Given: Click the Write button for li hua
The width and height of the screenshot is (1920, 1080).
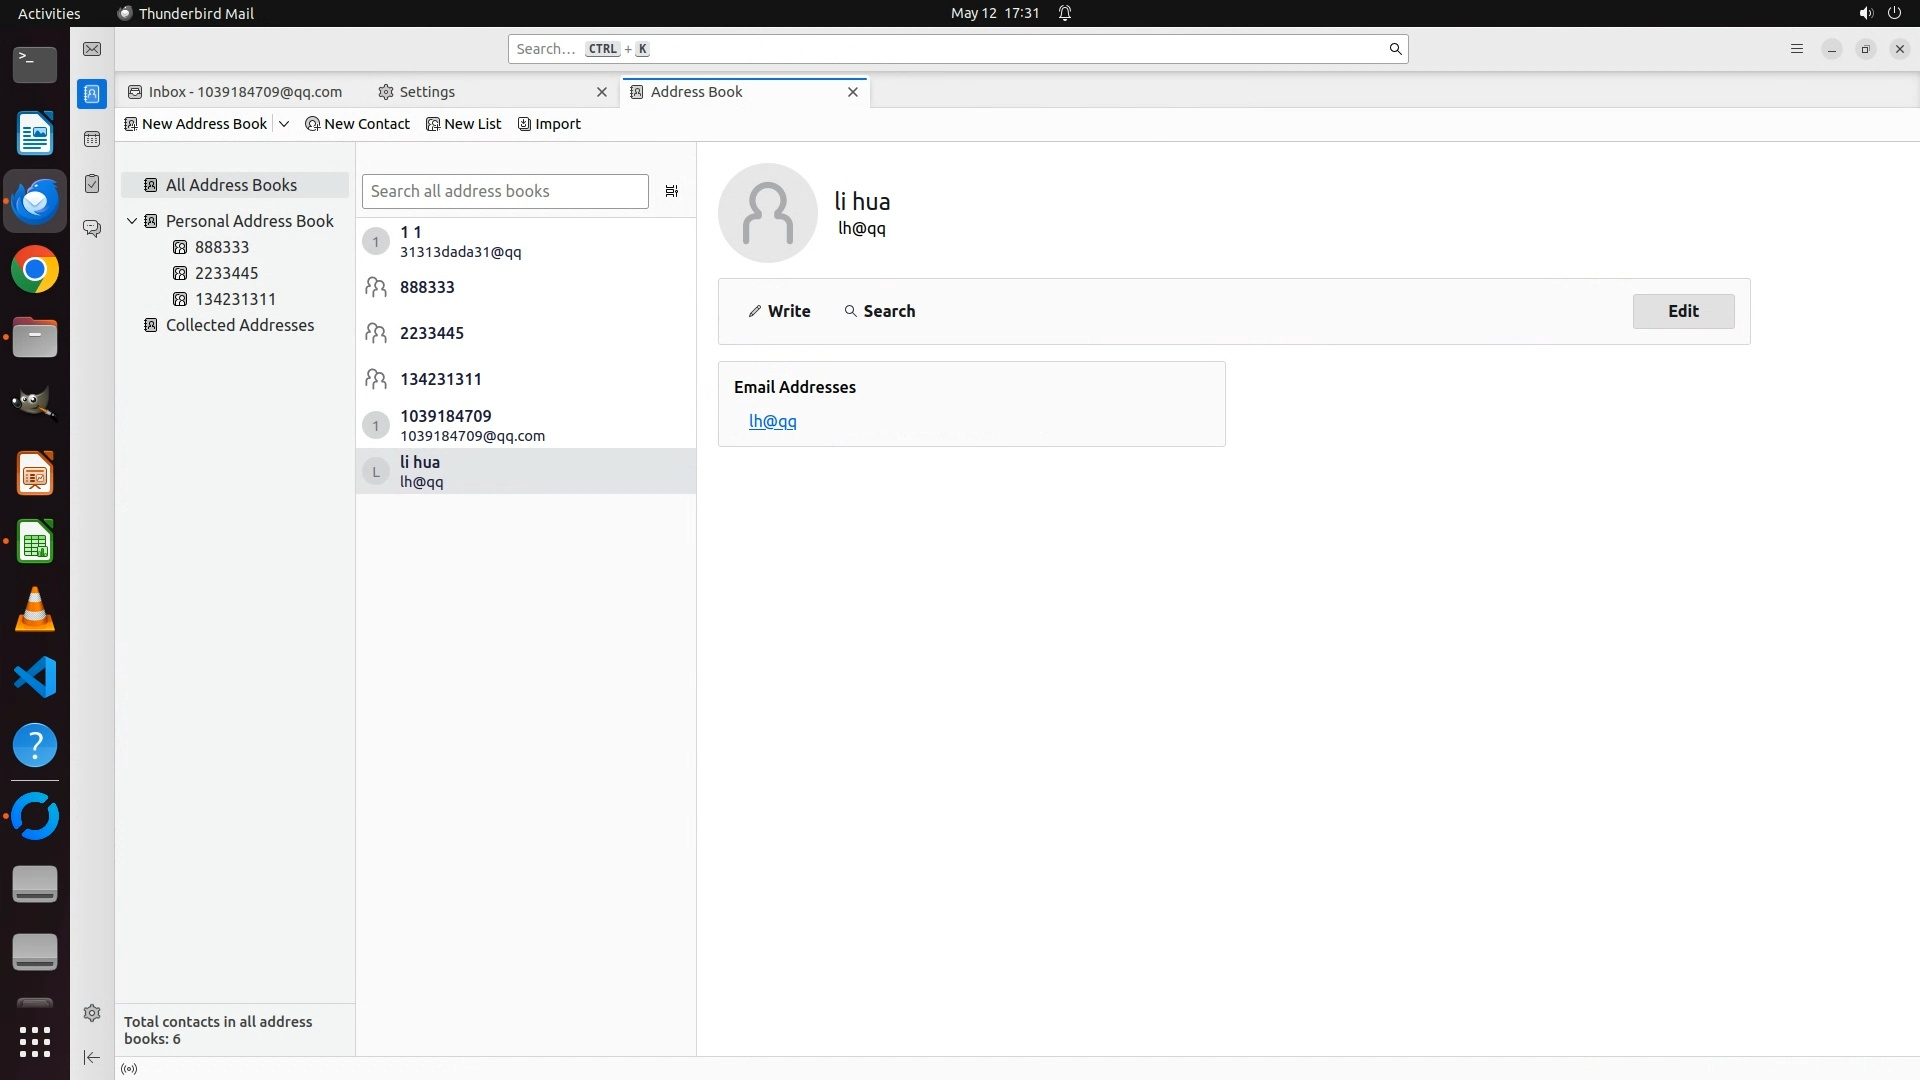Looking at the screenshot, I should tap(779, 311).
